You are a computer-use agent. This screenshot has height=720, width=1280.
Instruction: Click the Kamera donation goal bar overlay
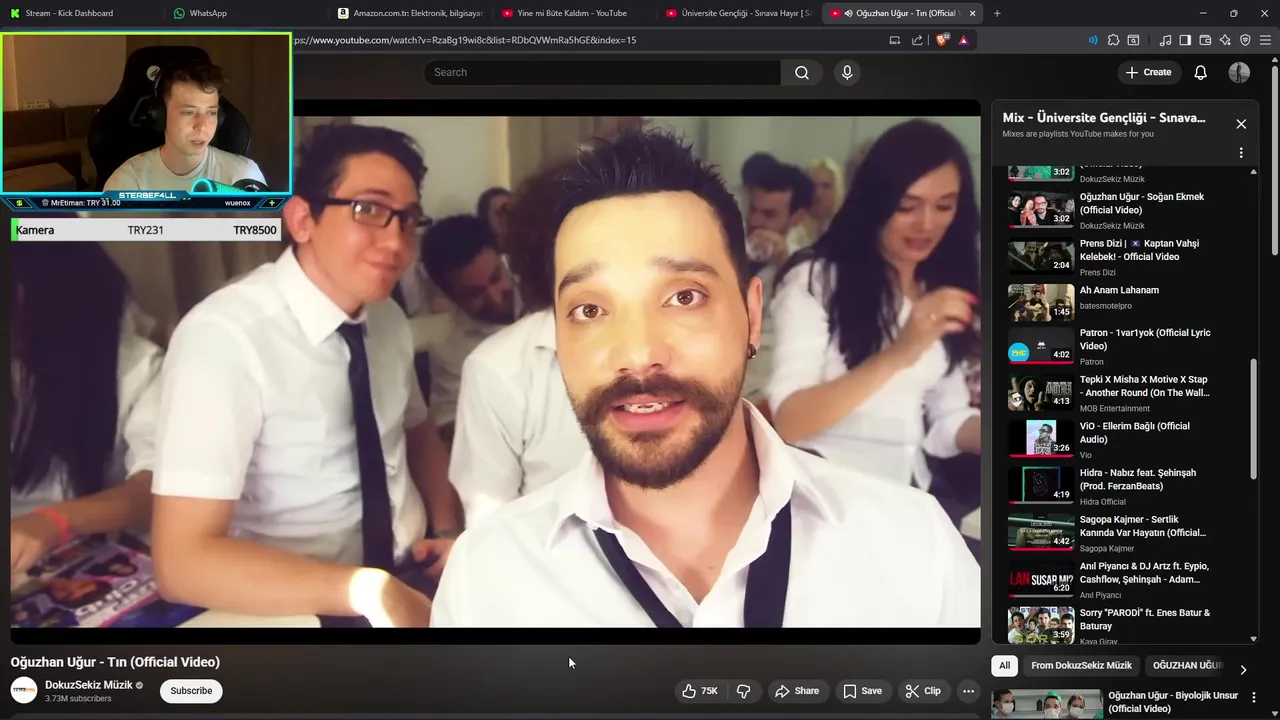[145, 230]
